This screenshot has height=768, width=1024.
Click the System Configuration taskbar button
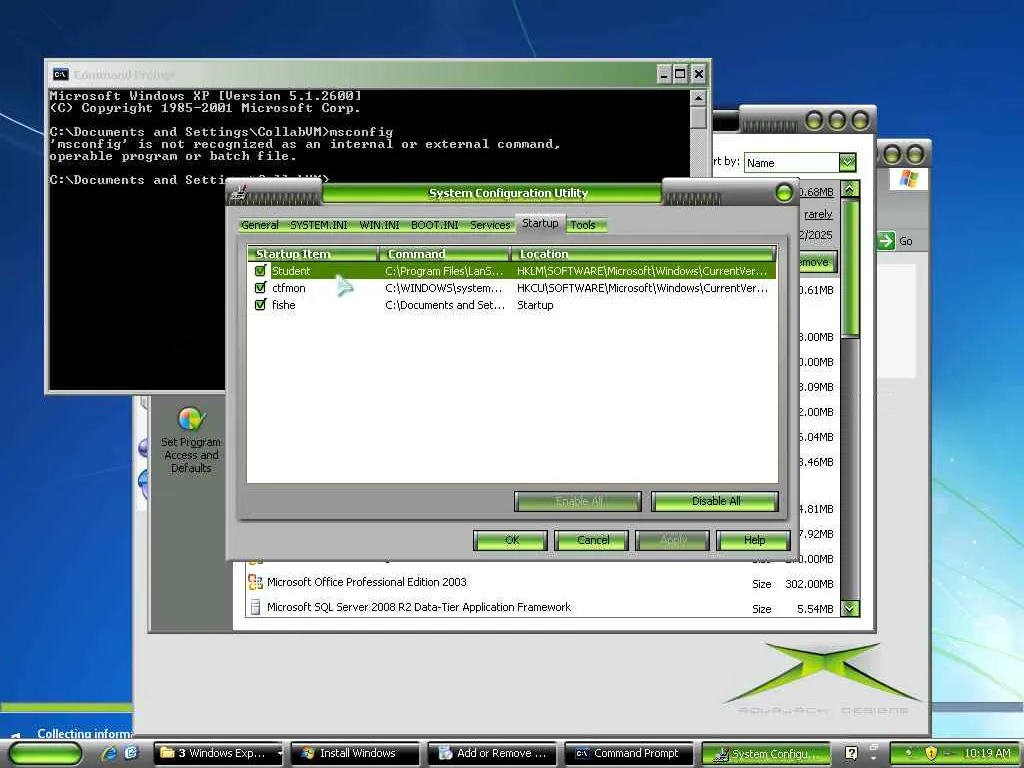(765, 754)
